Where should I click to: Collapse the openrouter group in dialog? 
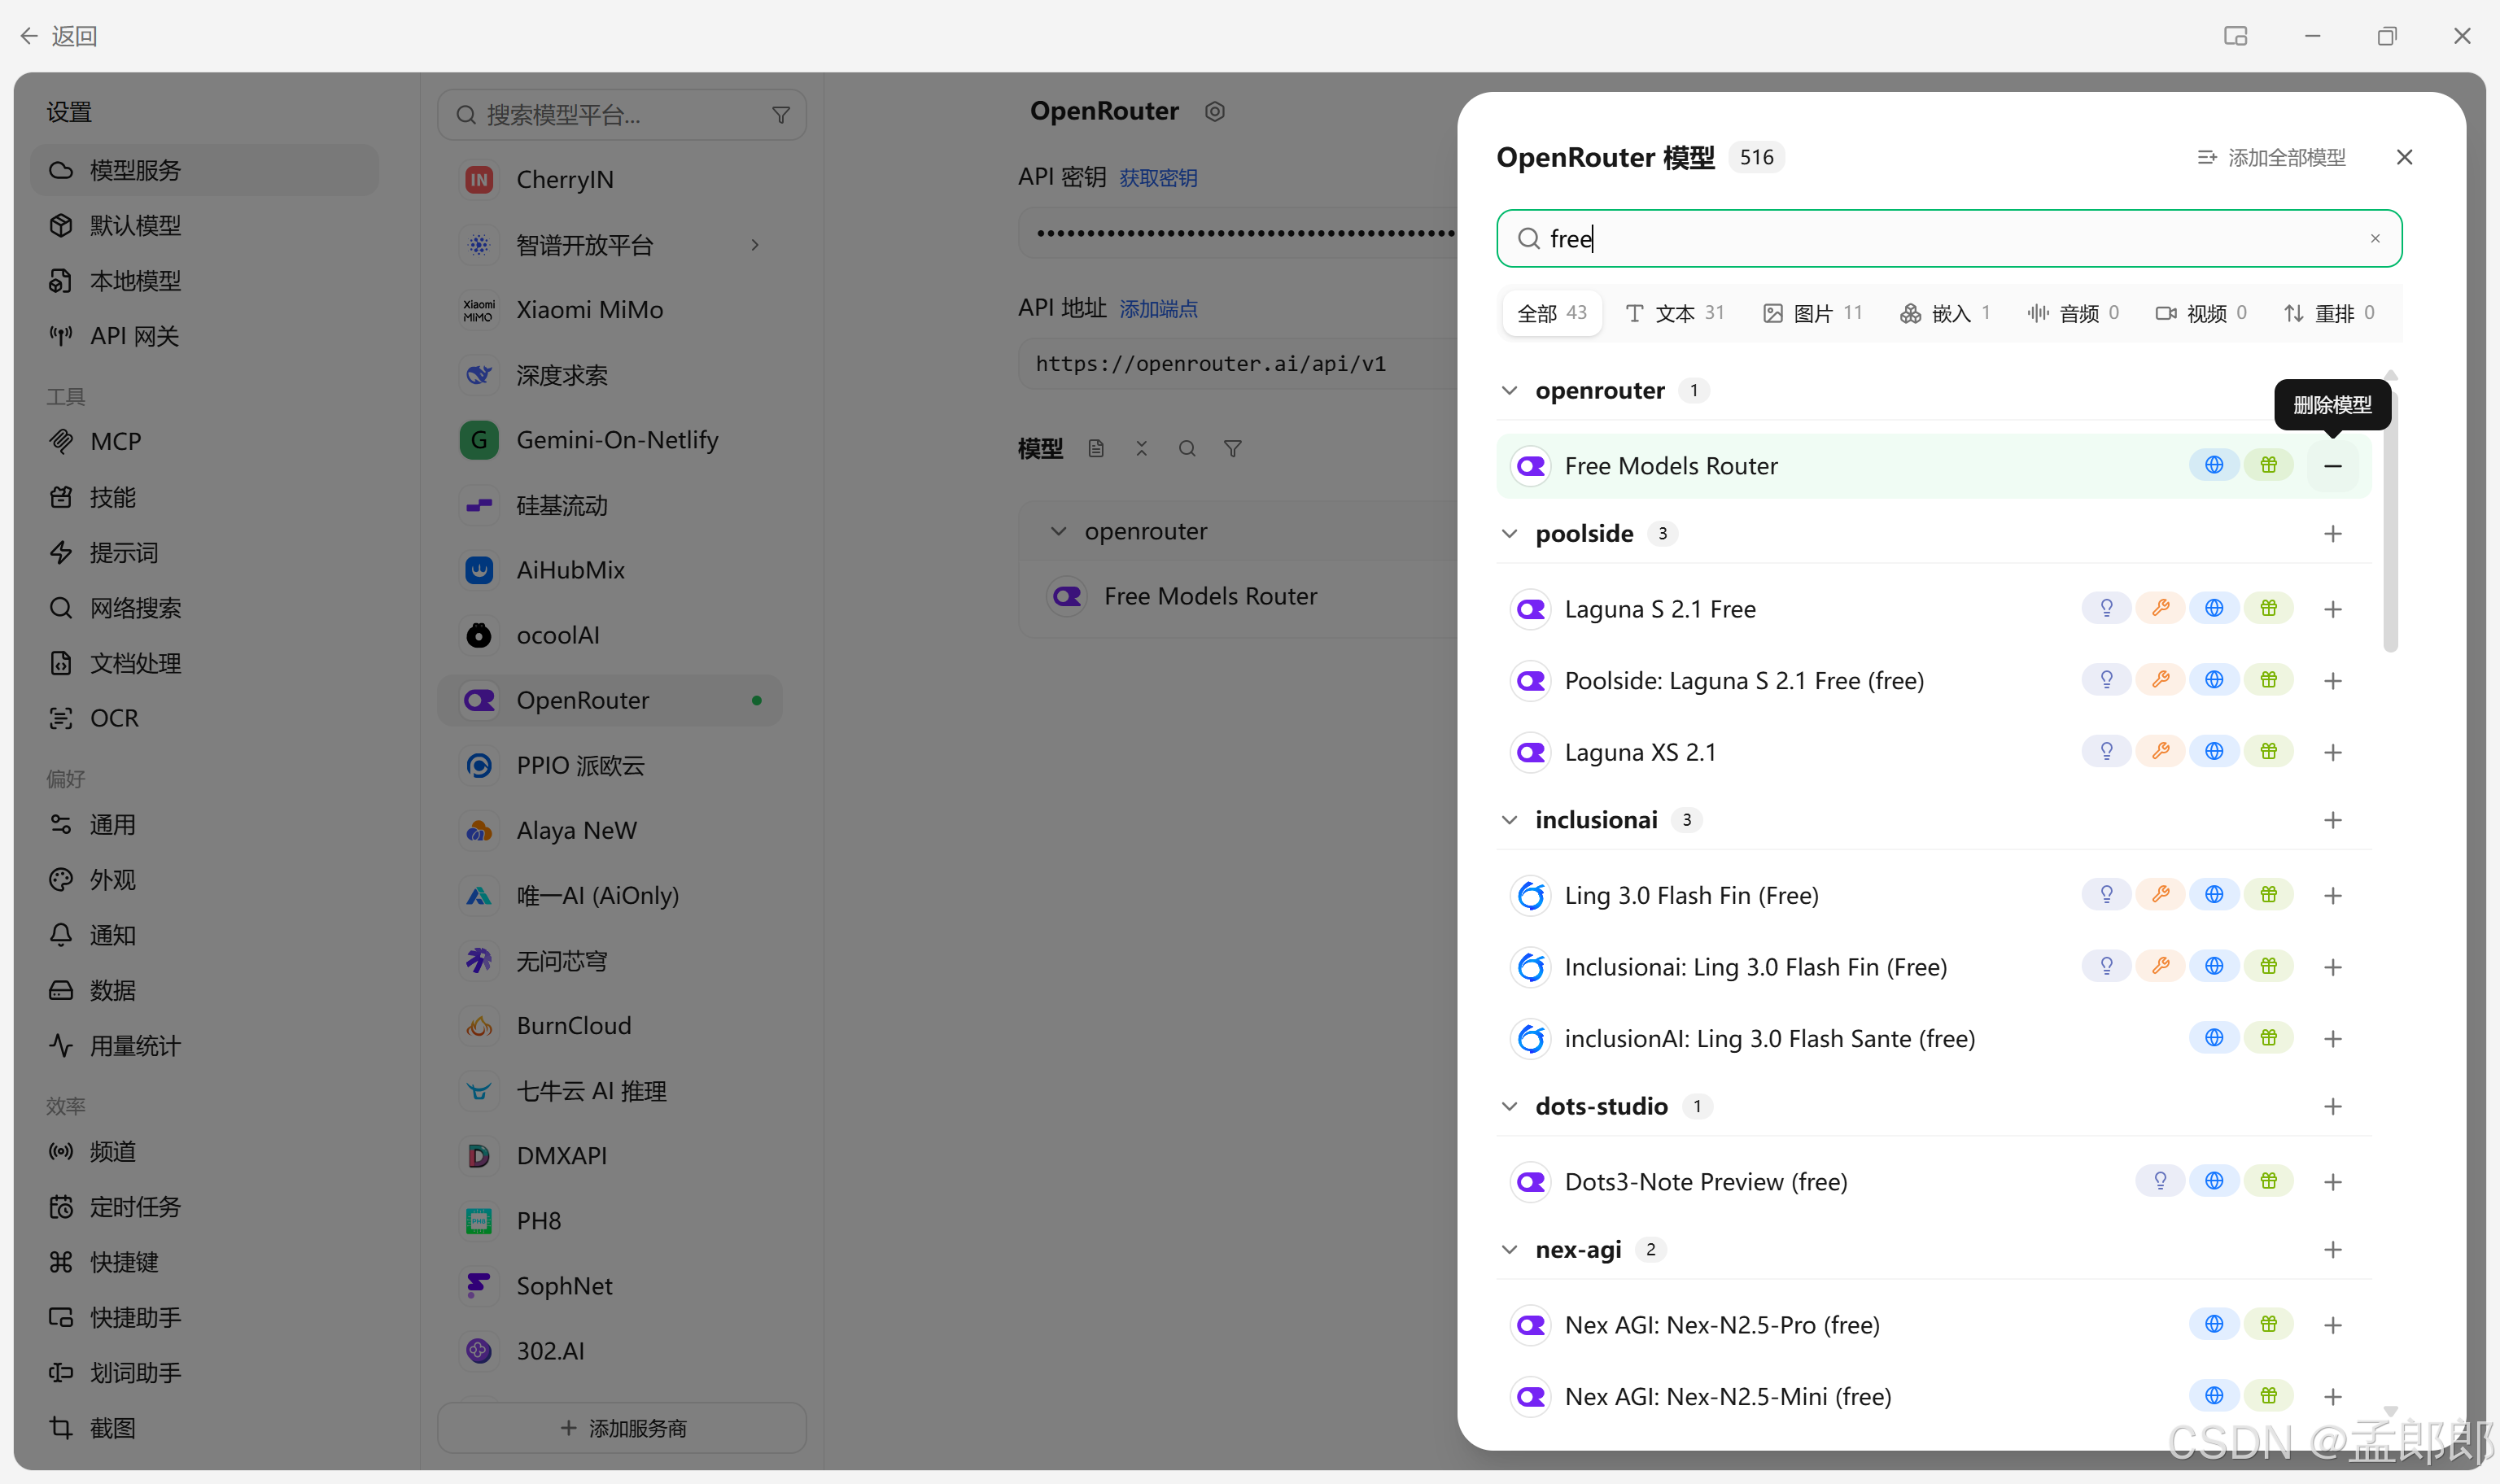coord(1509,391)
